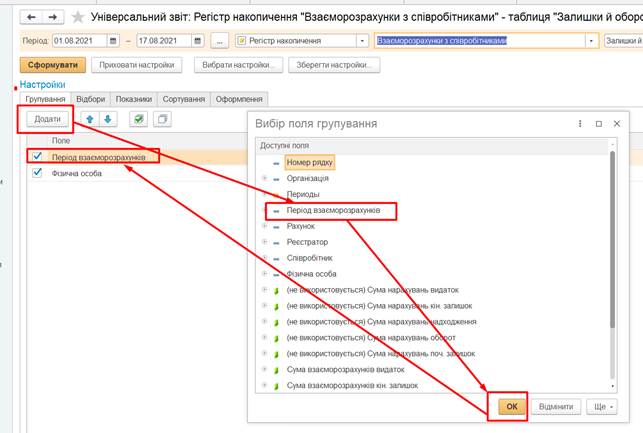Screen dimensions: 643x433
Task: Click the back navigation arrow
Action: point(30,17)
